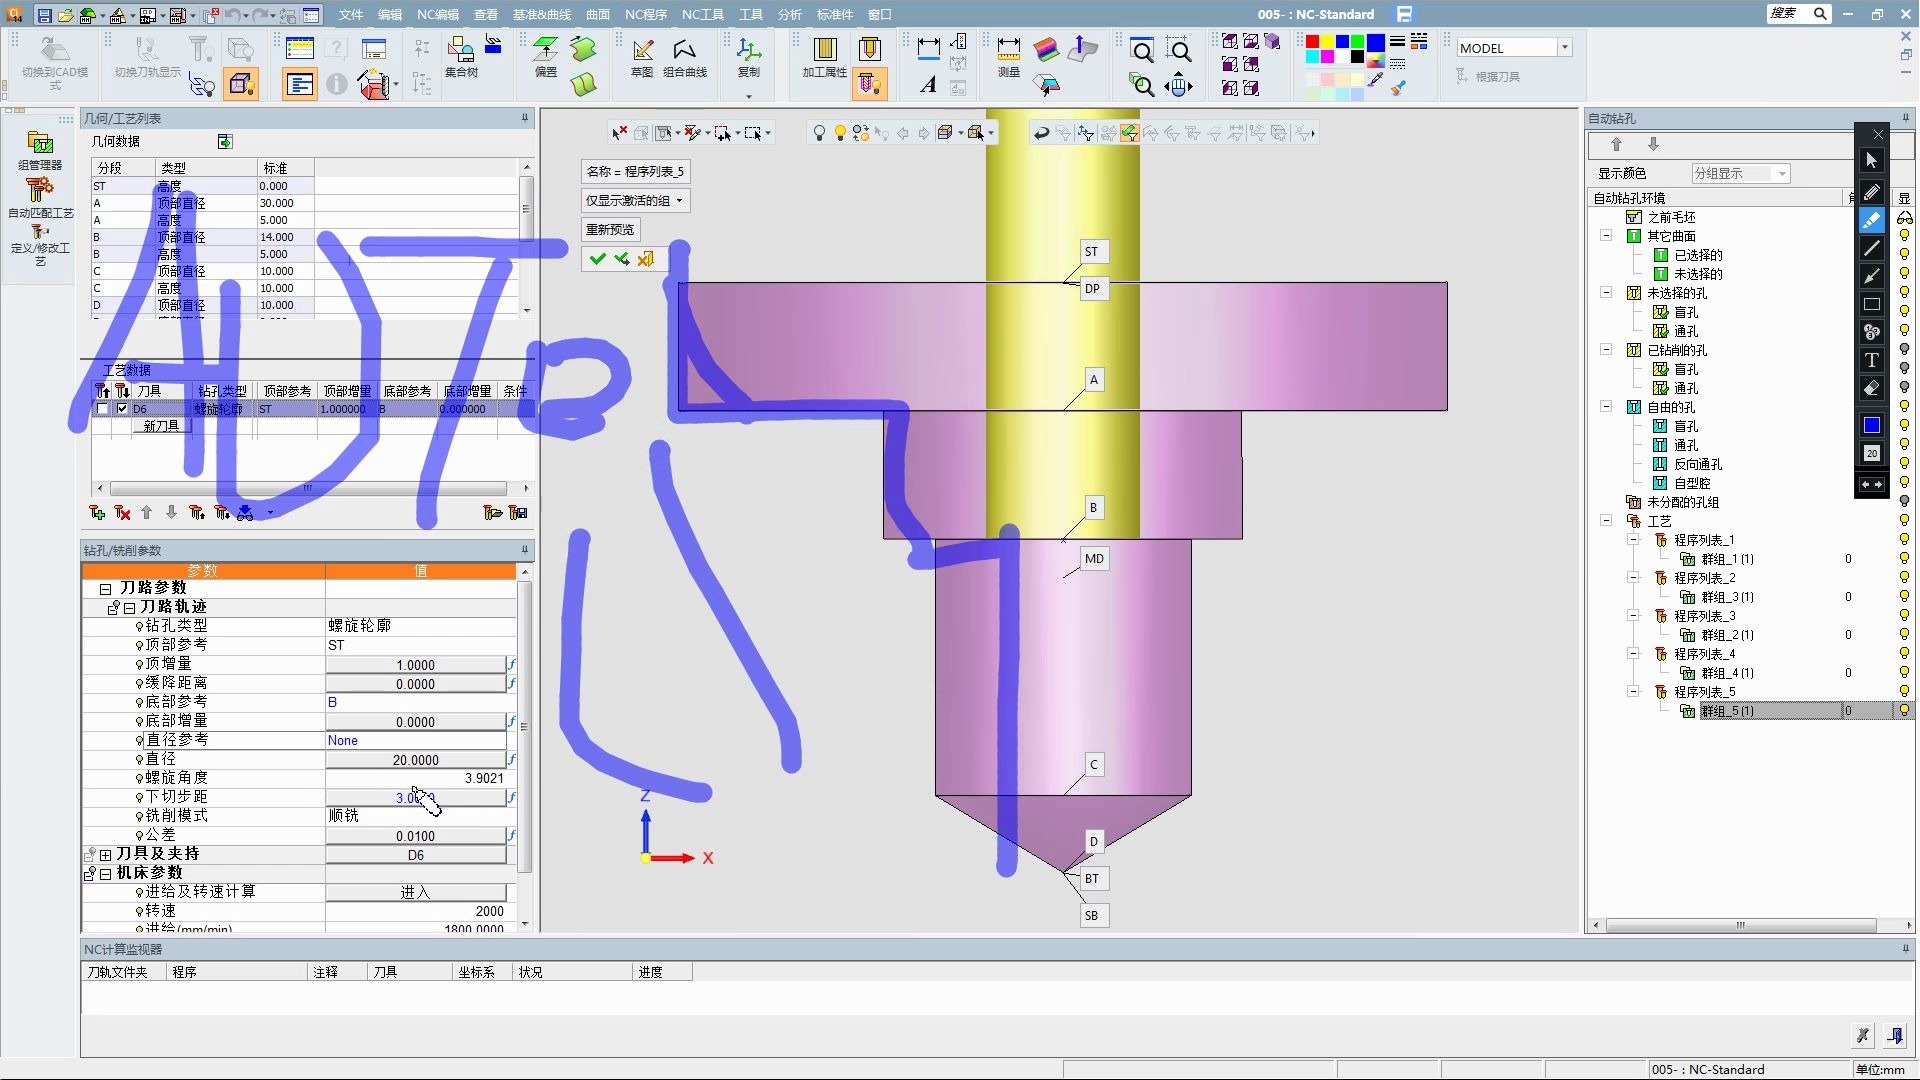Select the Composite Curve (组合曲线) tool
This screenshot has width=1920, height=1080.
(685, 50)
